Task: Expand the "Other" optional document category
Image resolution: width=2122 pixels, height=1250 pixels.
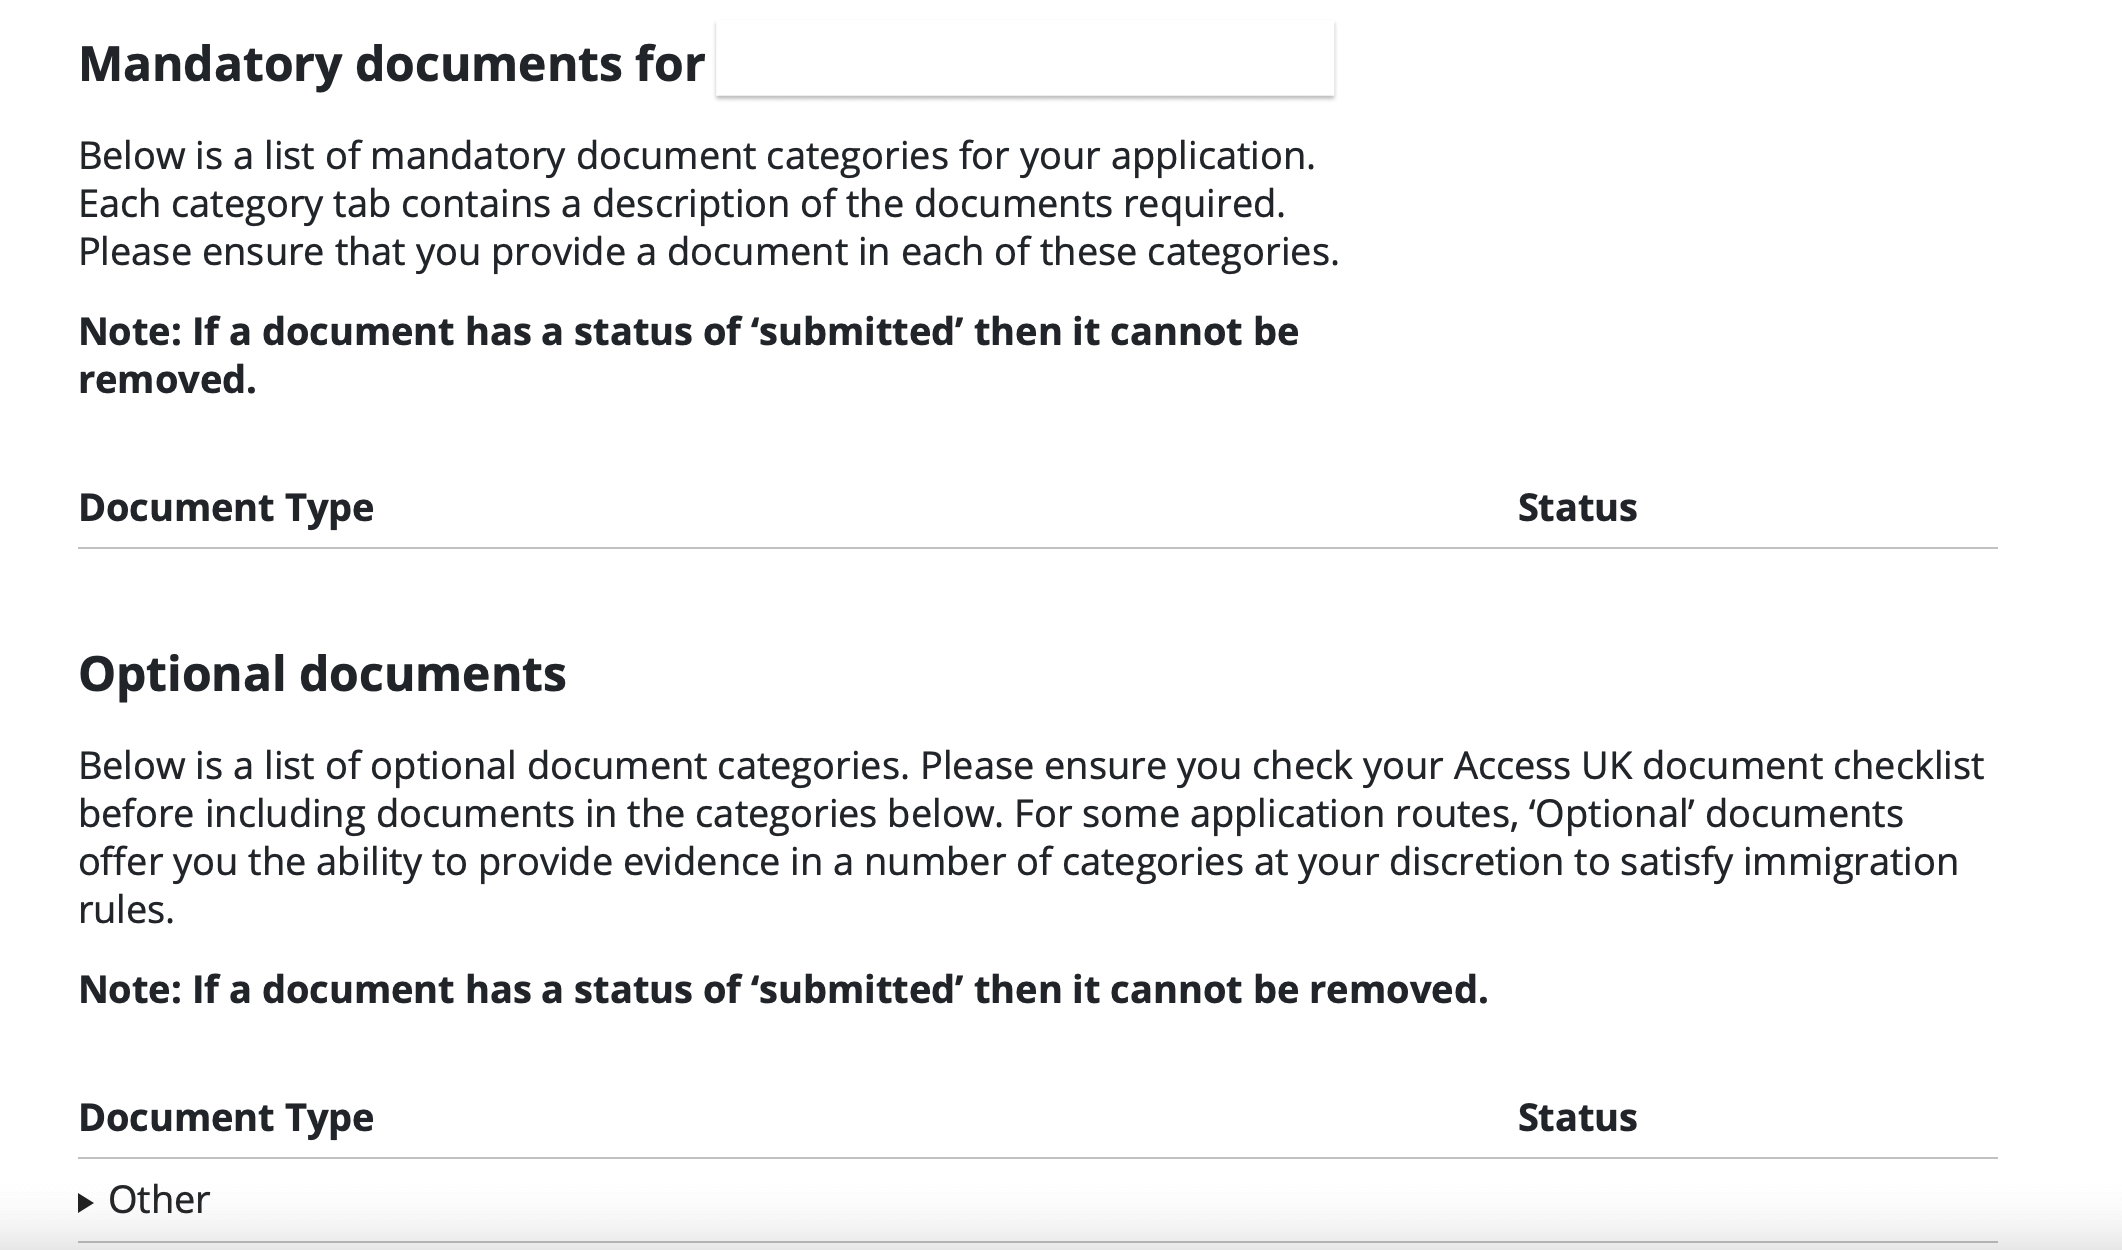Action: point(158,1200)
